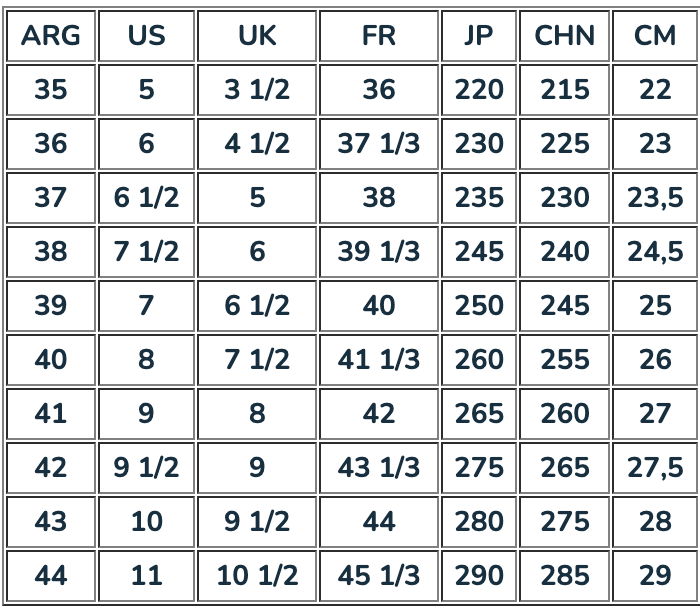Select the CM 23,5 cell
700x610 pixels.
[655, 198]
